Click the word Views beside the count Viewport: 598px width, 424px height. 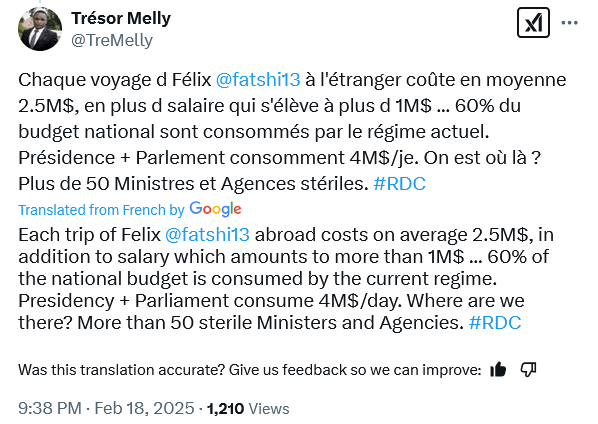269,409
